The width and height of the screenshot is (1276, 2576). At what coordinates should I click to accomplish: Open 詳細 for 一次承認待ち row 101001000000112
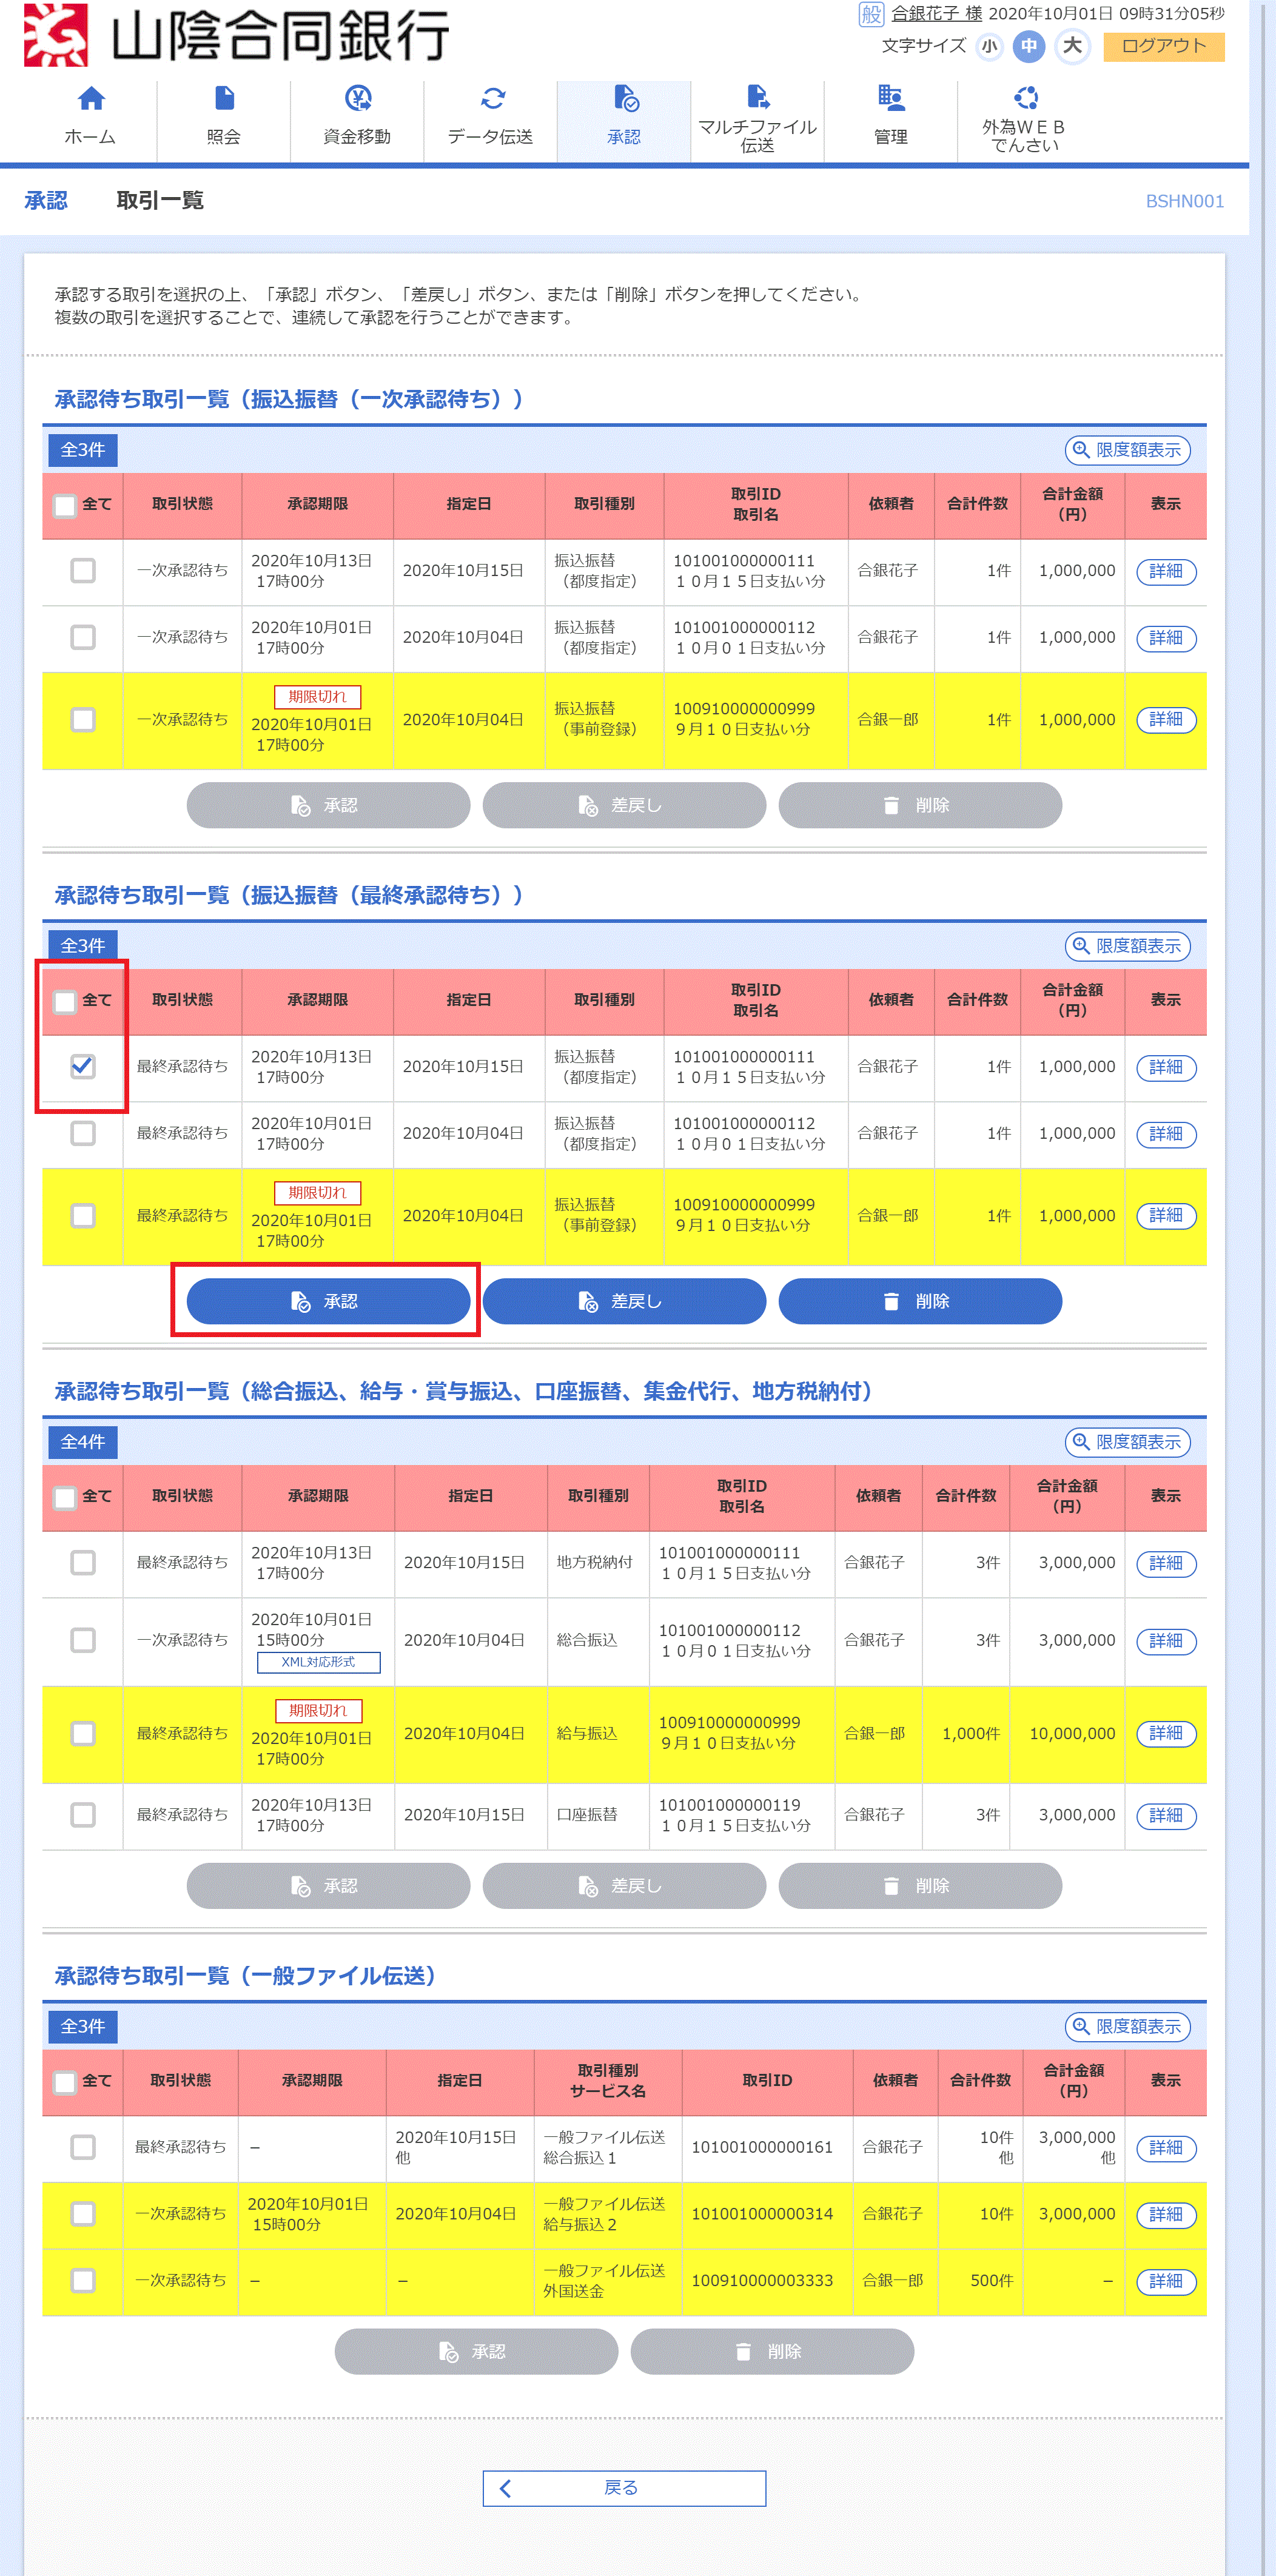pos(1166,638)
